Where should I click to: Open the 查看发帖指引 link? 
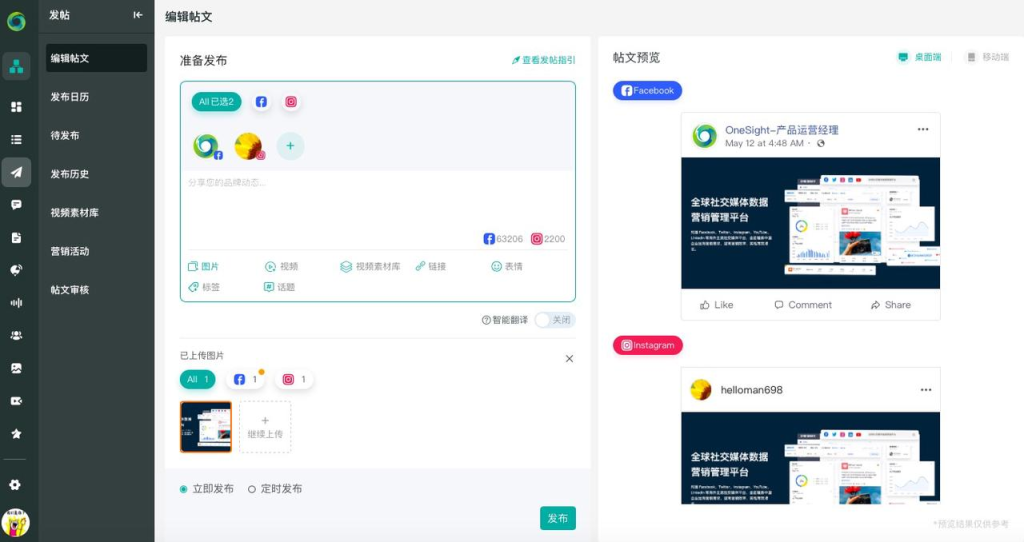click(x=543, y=60)
